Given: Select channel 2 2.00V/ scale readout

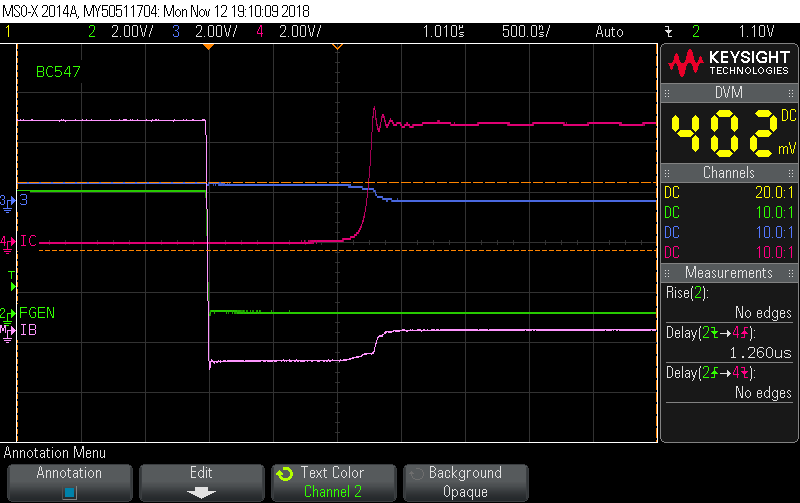Looking at the screenshot, I should [x=132, y=32].
